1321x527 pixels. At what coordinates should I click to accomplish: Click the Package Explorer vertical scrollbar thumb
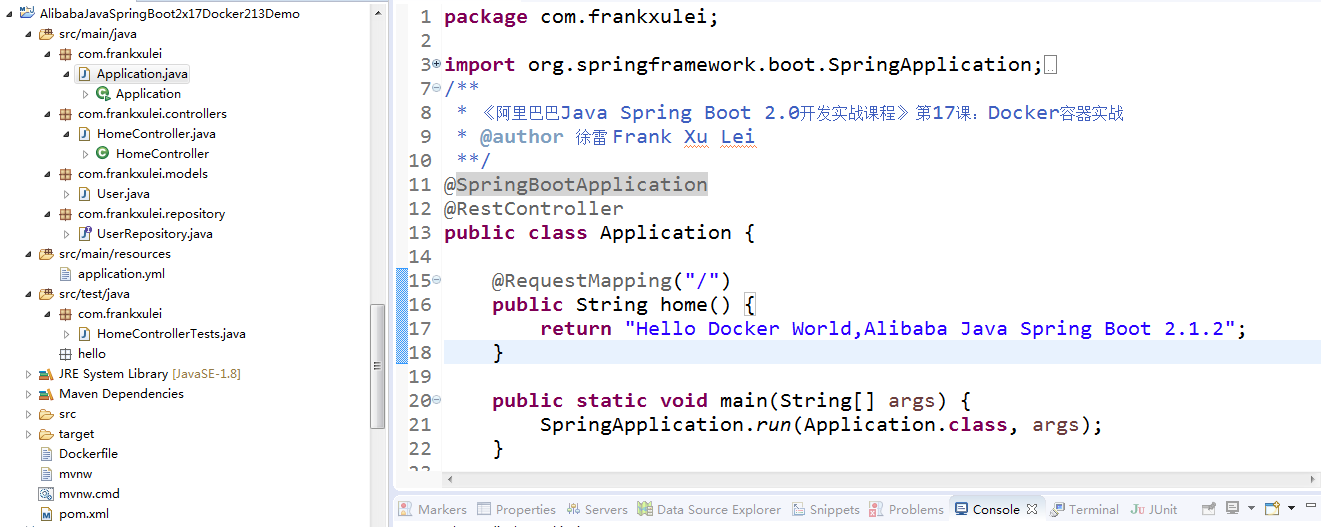(x=378, y=365)
